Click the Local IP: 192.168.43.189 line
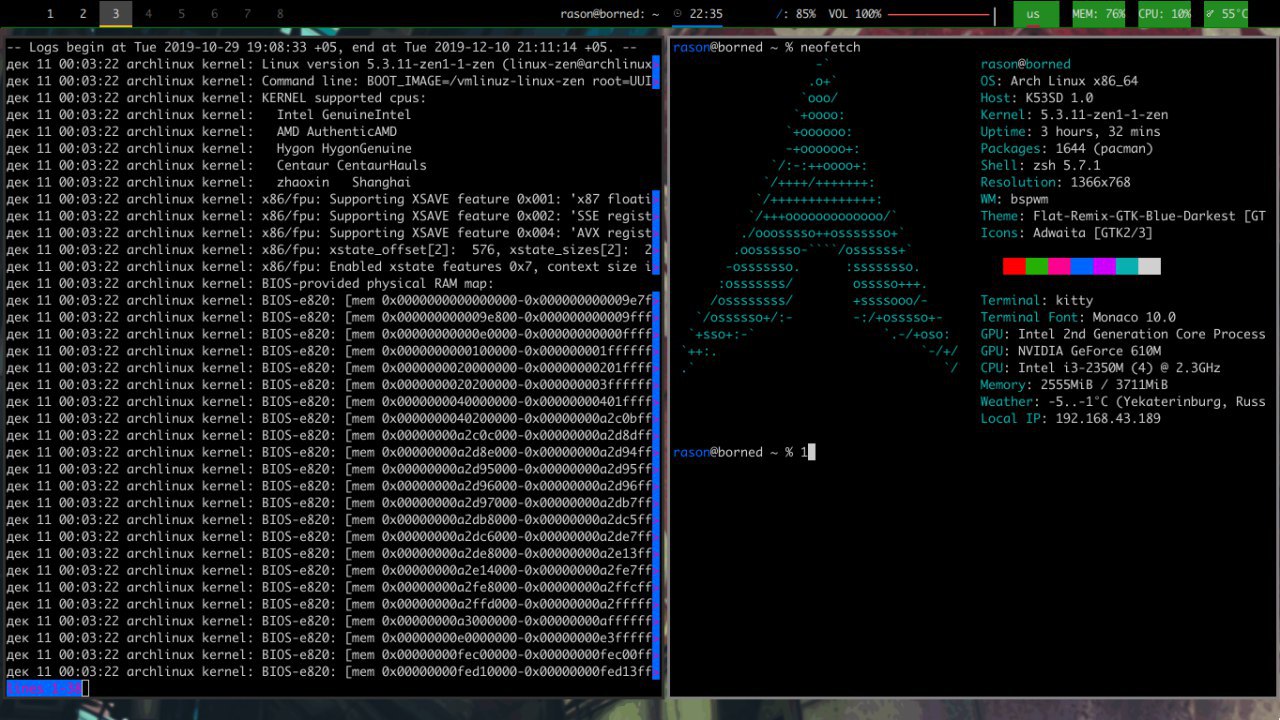1280x720 pixels. pyautogui.click(x=1070, y=419)
